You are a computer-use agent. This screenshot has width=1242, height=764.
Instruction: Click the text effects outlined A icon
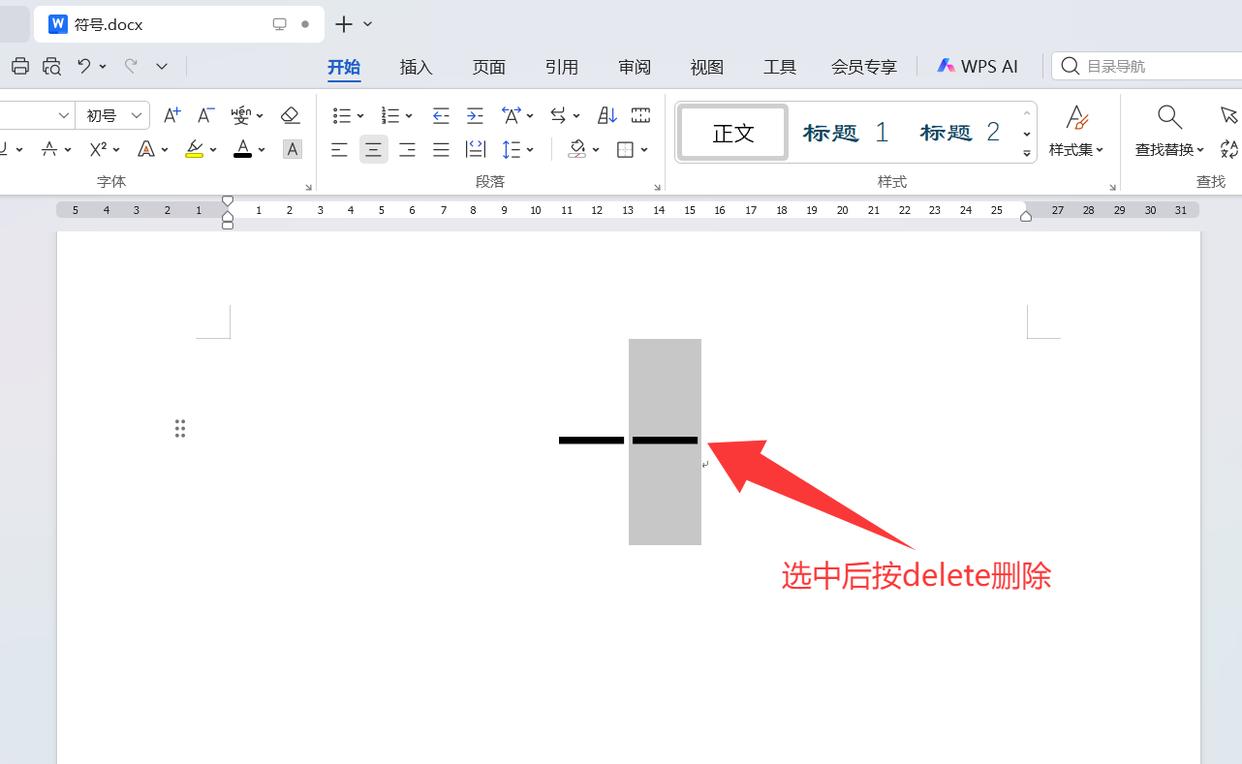tap(146, 150)
